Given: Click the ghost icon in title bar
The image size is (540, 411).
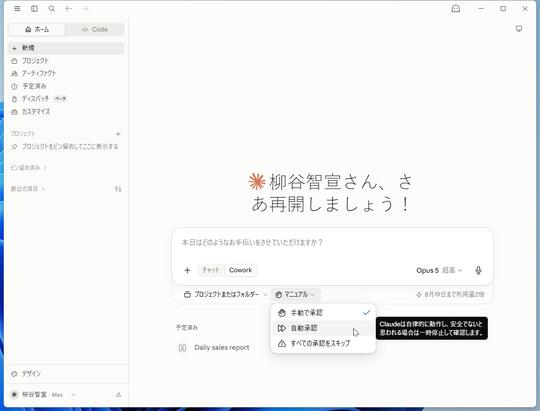Looking at the screenshot, I should pyautogui.click(x=456, y=9).
